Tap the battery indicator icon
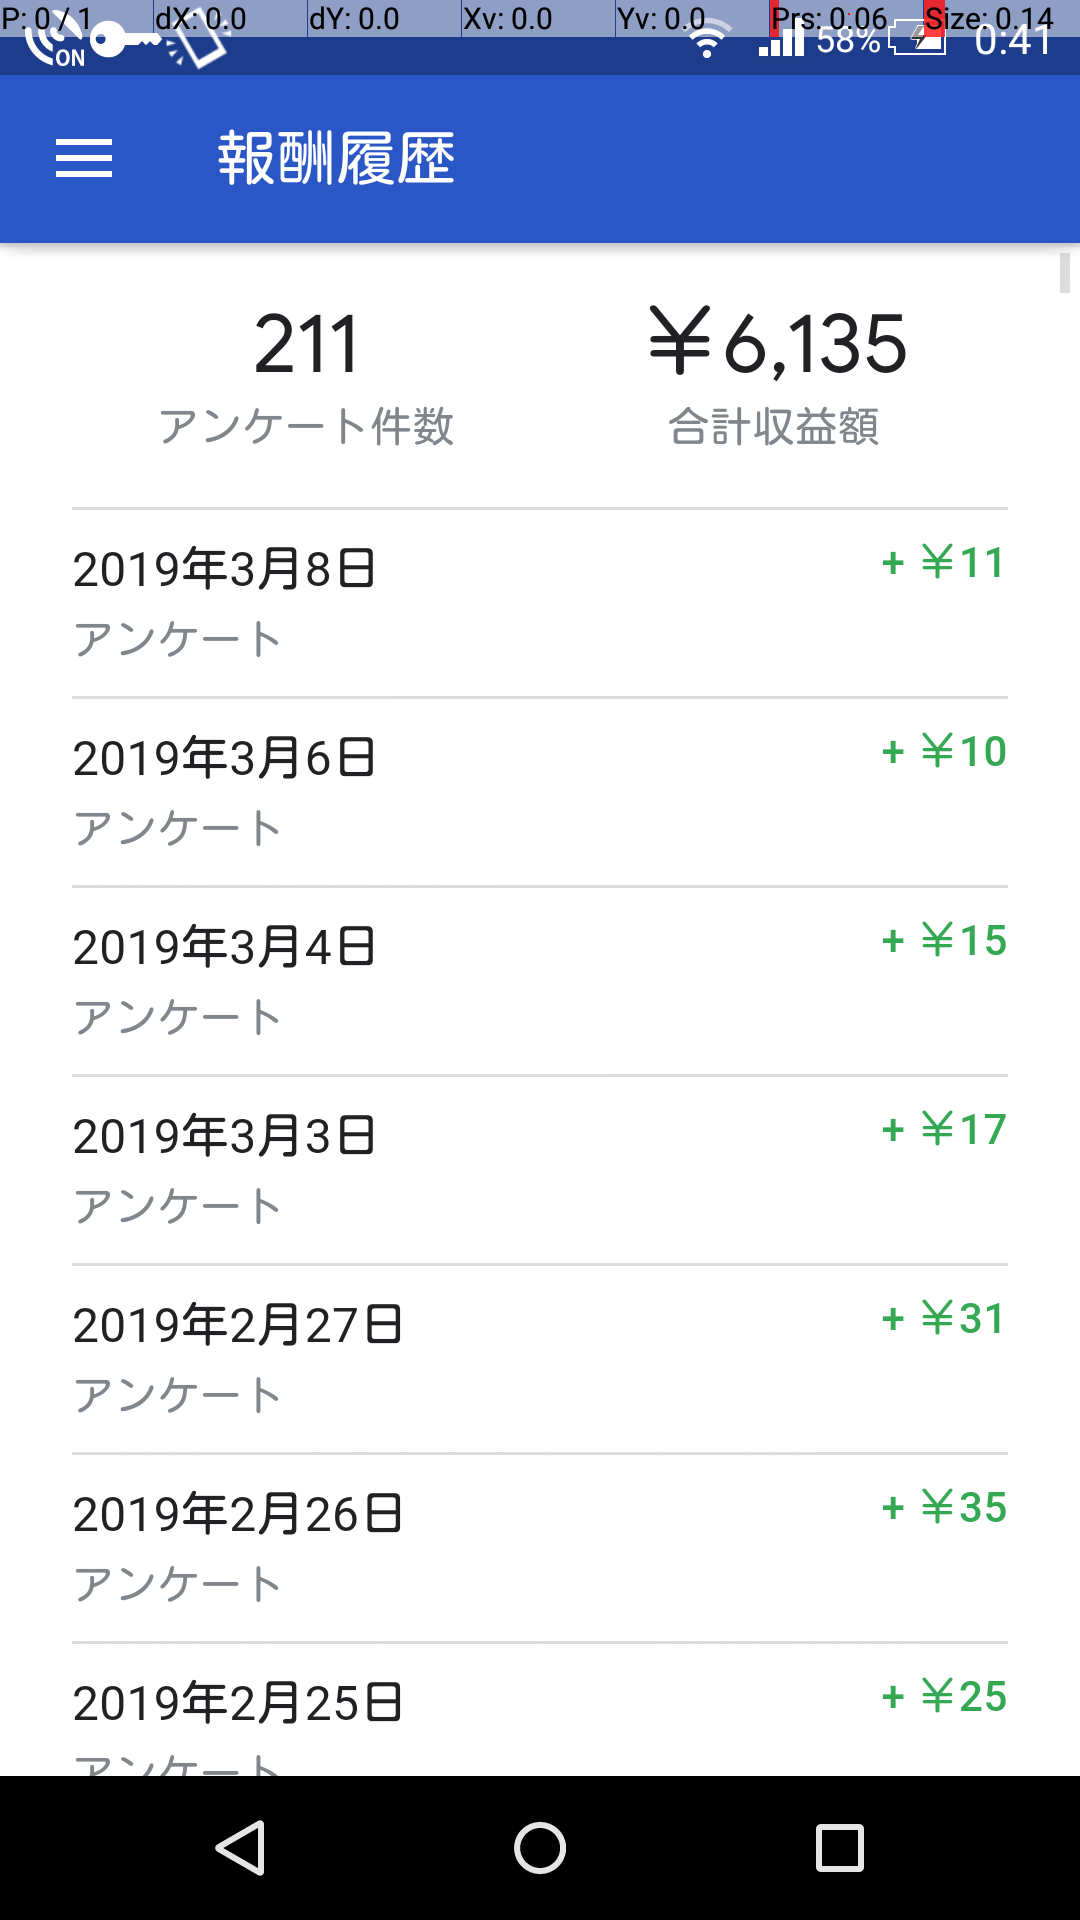The width and height of the screenshot is (1080, 1920). (918, 40)
